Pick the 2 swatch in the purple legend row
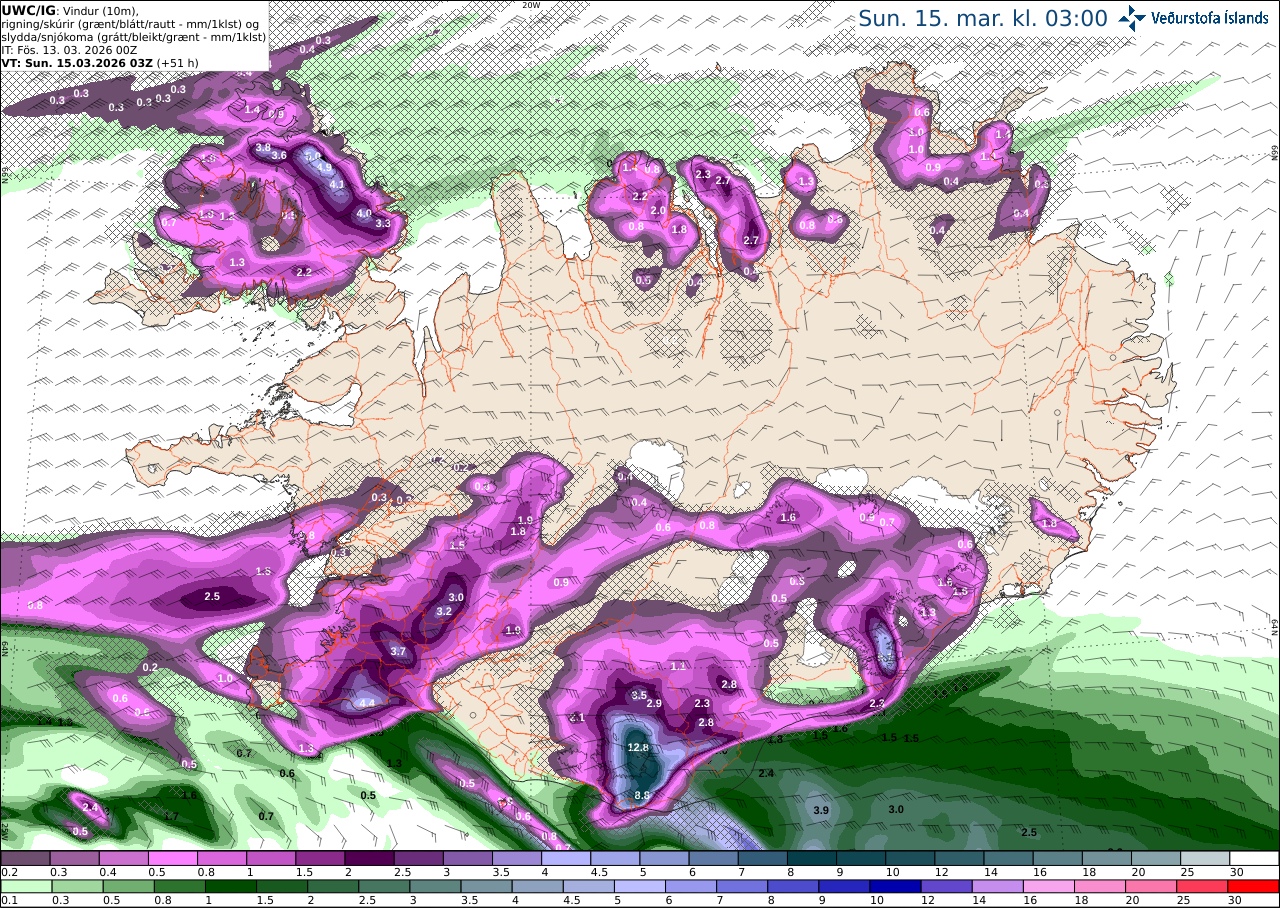The image size is (1280, 908). click(x=369, y=858)
